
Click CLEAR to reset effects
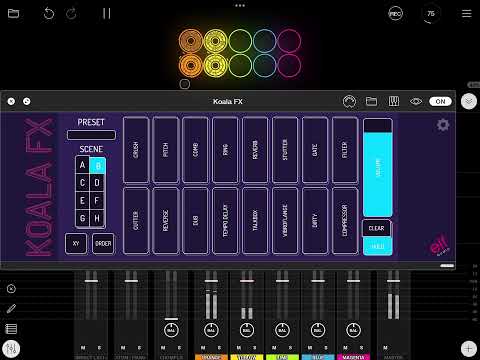tap(377, 228)
